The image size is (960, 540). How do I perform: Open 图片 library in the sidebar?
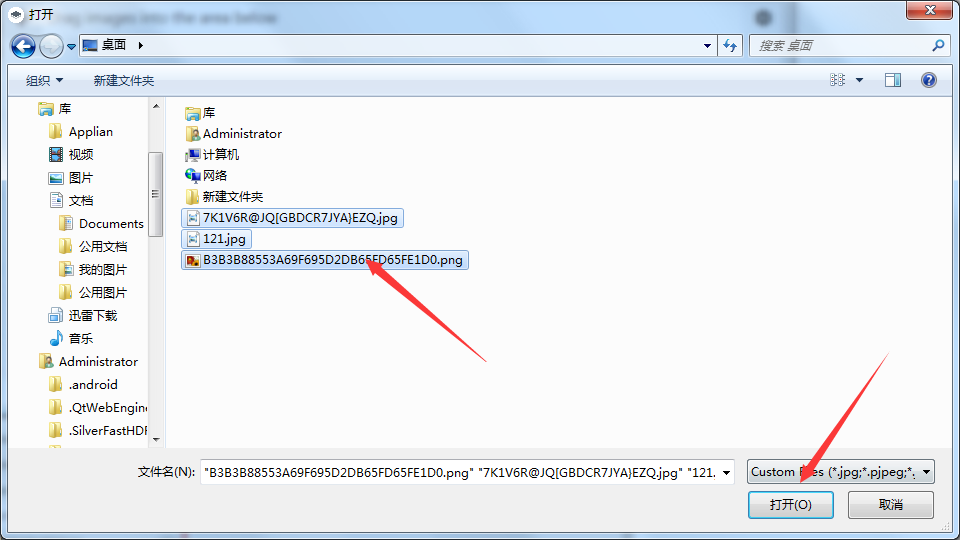click(x=71, y=178)
